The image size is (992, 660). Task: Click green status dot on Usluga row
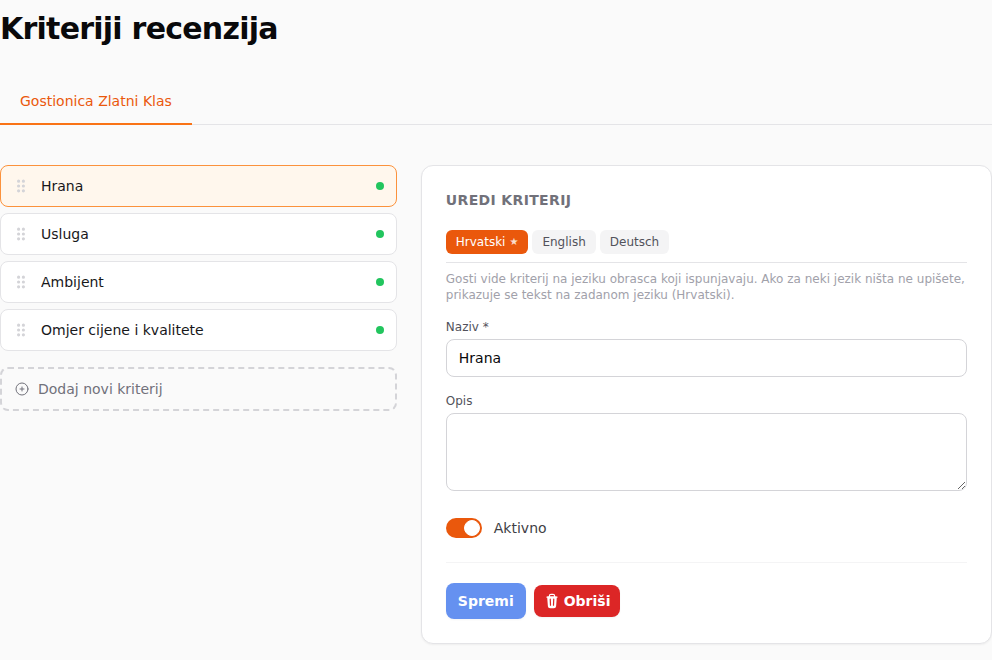pos(380,234)
